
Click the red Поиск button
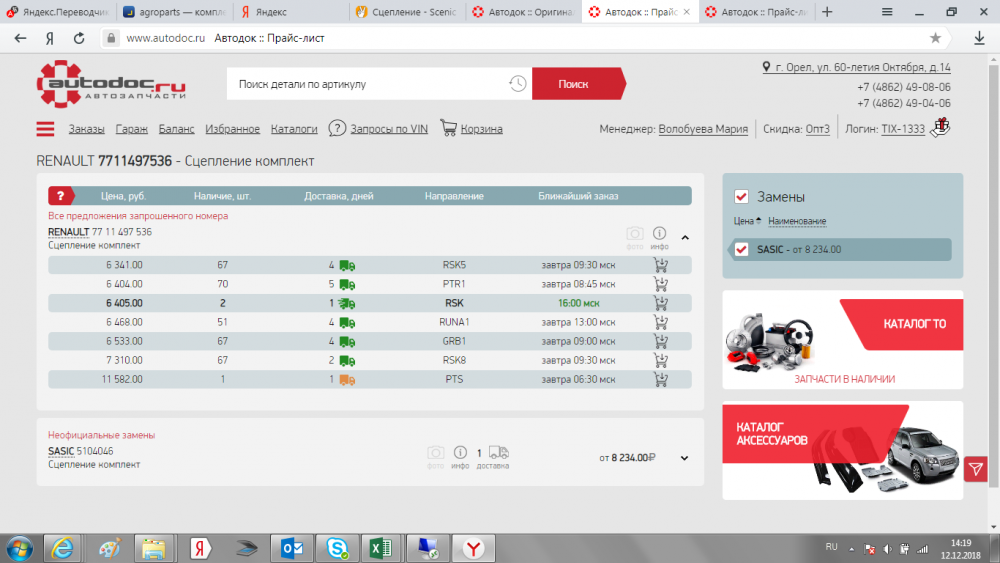tap(577, 84)
